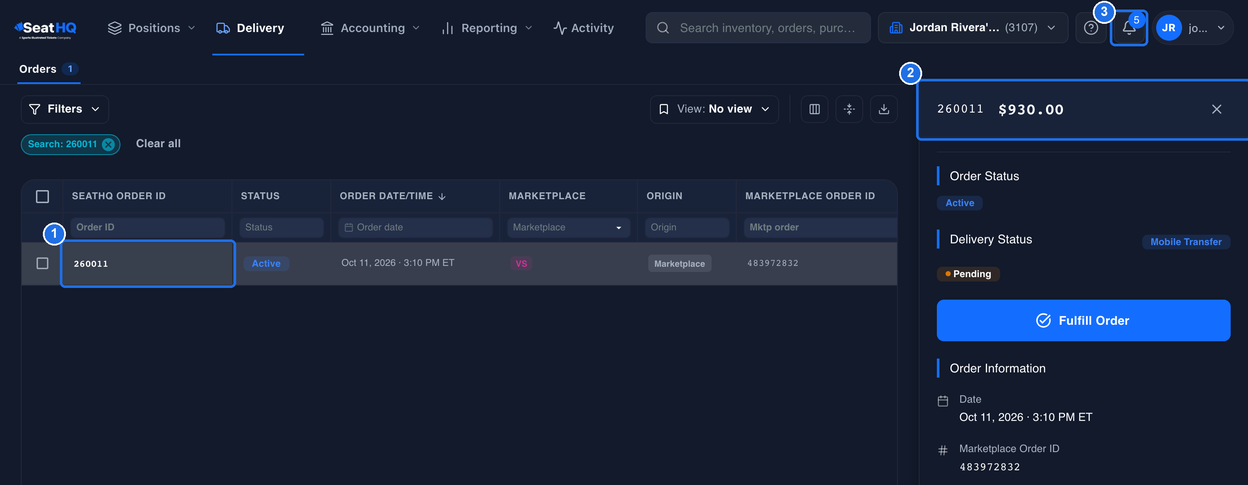
Task: Click the Status filter field
Action: click(281, 228)
